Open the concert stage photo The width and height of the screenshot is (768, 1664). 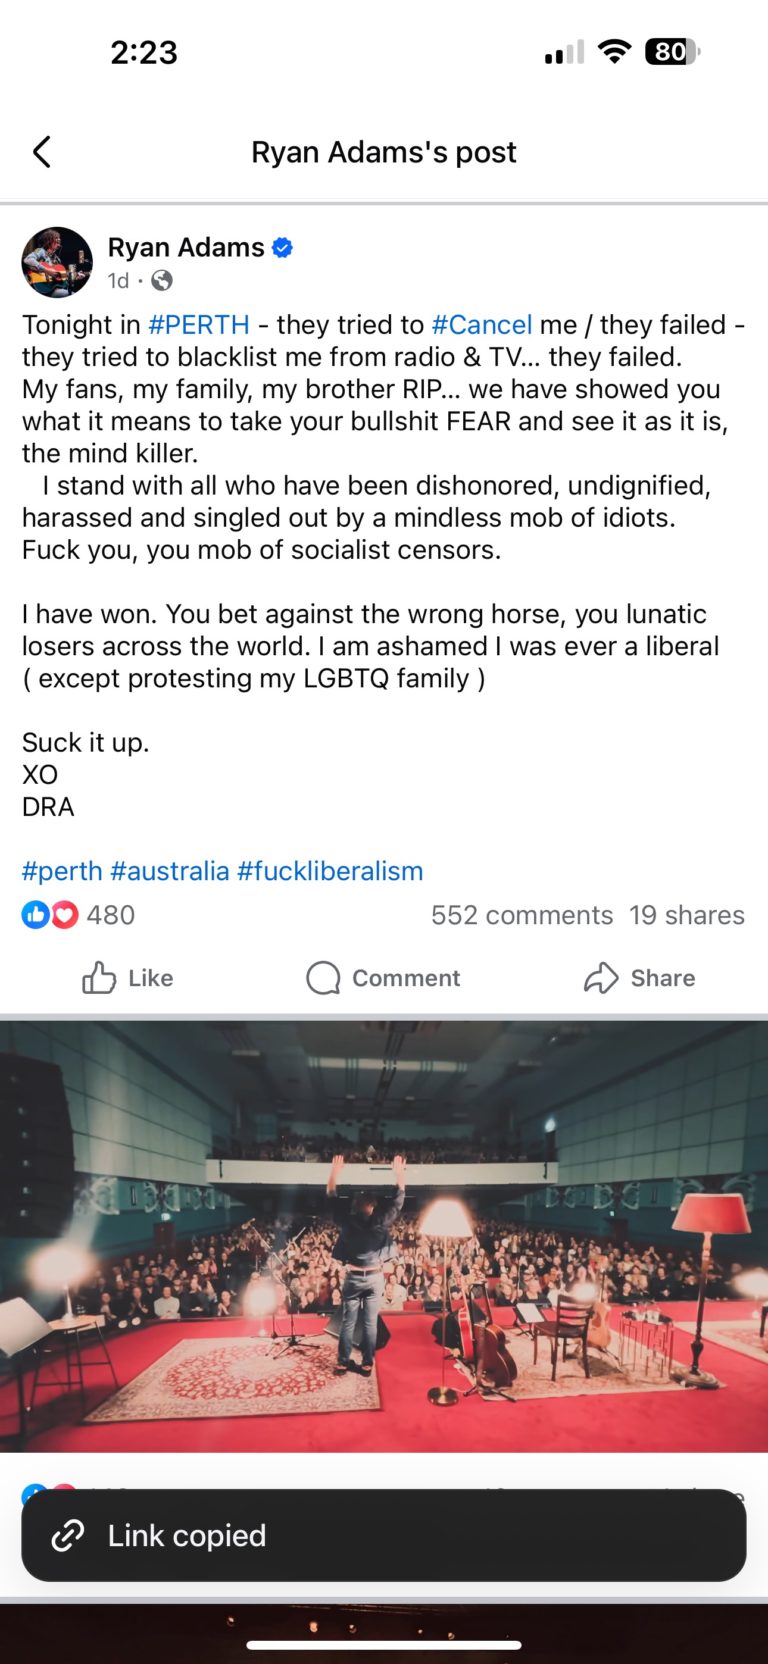point(384,1236)
